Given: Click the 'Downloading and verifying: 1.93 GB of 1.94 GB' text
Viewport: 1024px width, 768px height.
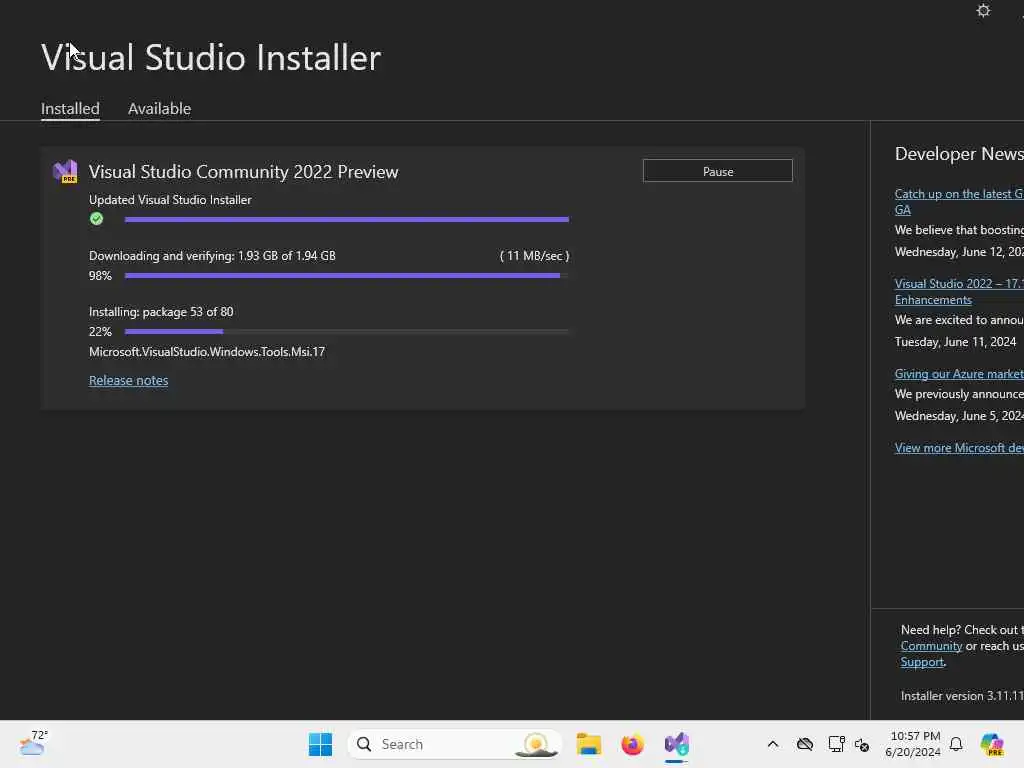Looking at the screenshot, I should (212, 255).
